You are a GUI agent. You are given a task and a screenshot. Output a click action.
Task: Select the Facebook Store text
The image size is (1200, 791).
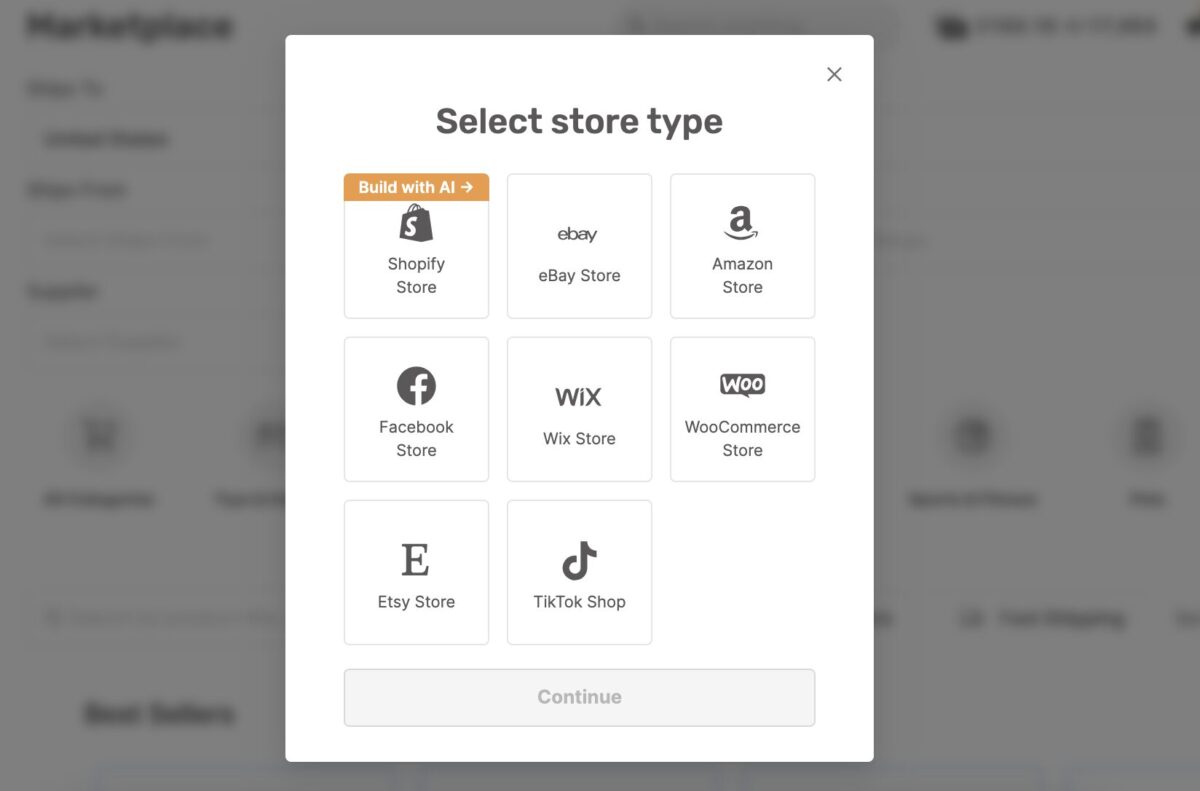pos(416,438)
